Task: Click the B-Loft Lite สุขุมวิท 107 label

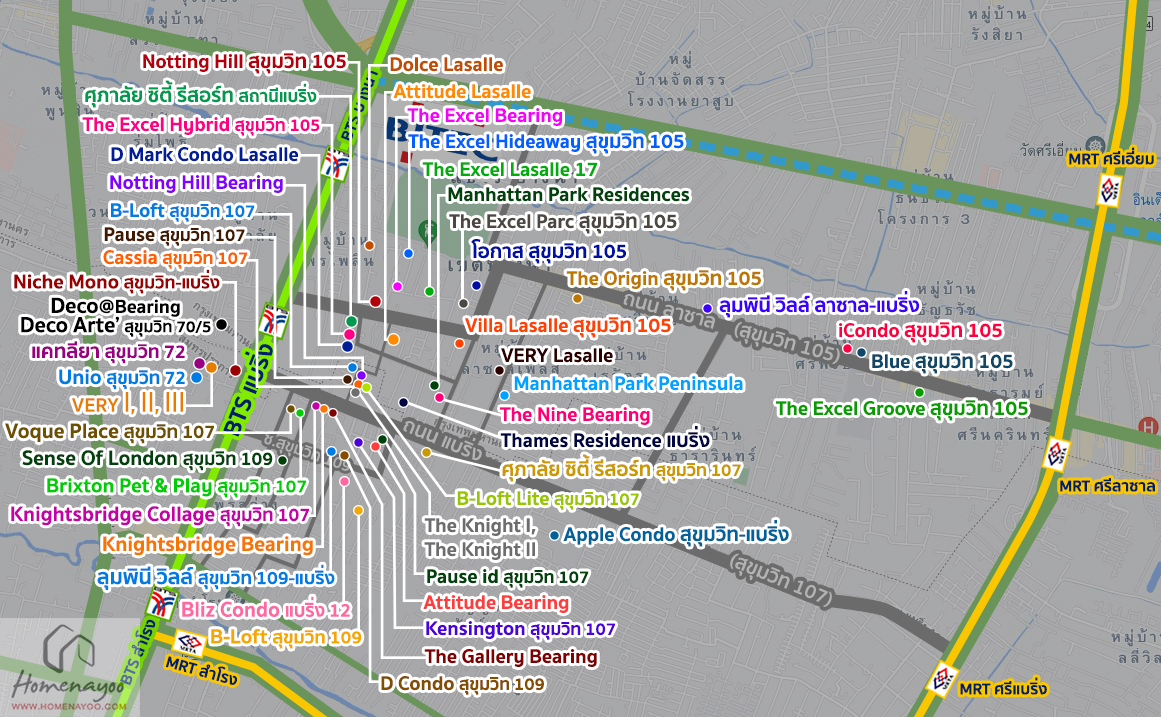Action: (547, 499)
